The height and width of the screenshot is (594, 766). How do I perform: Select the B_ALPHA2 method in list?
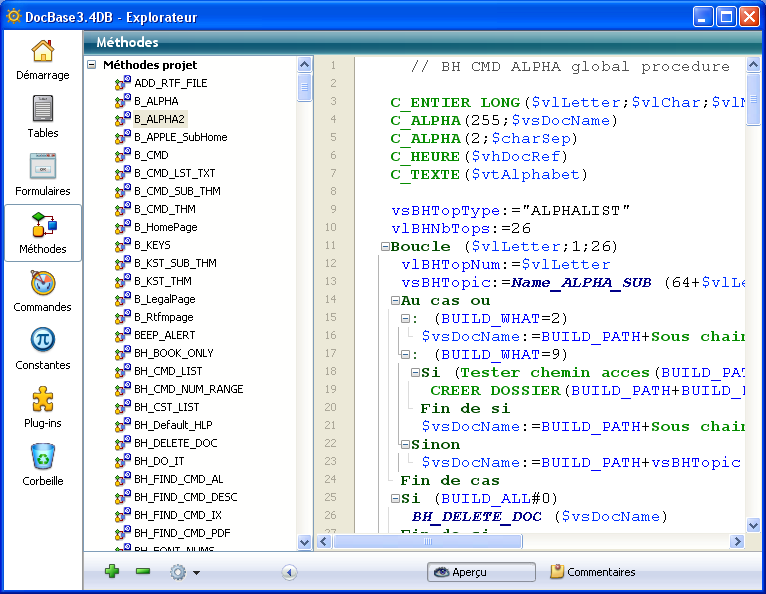158,119
